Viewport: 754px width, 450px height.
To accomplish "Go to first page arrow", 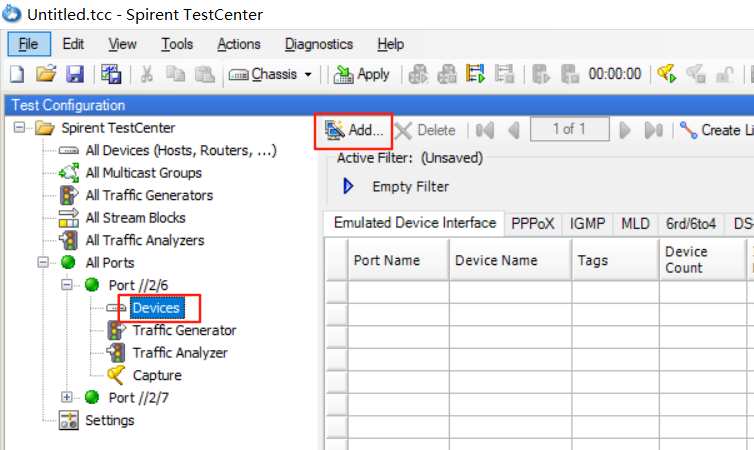I will pyautogui.click(x=485, y=130).
